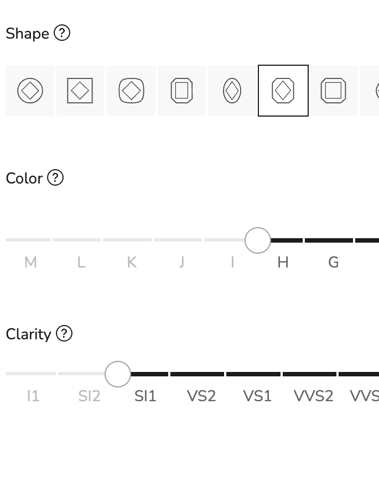Image resolution: width=379 pixels, height=488 pixels.
Task: Select the princess cut shape
Action: (80, 91)
